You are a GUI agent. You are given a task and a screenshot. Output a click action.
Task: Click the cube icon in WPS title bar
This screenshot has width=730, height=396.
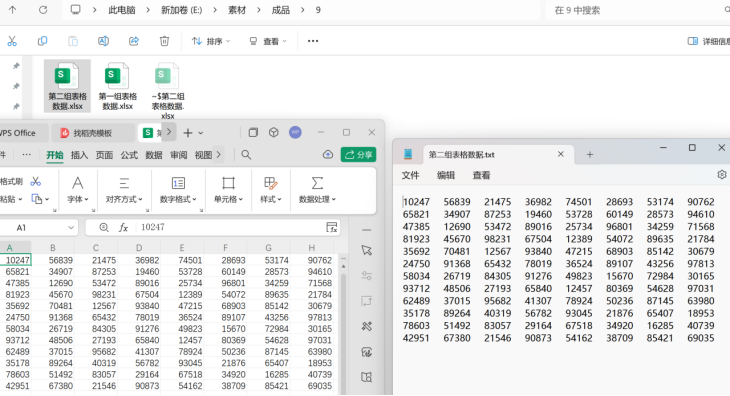coord(274,133)
